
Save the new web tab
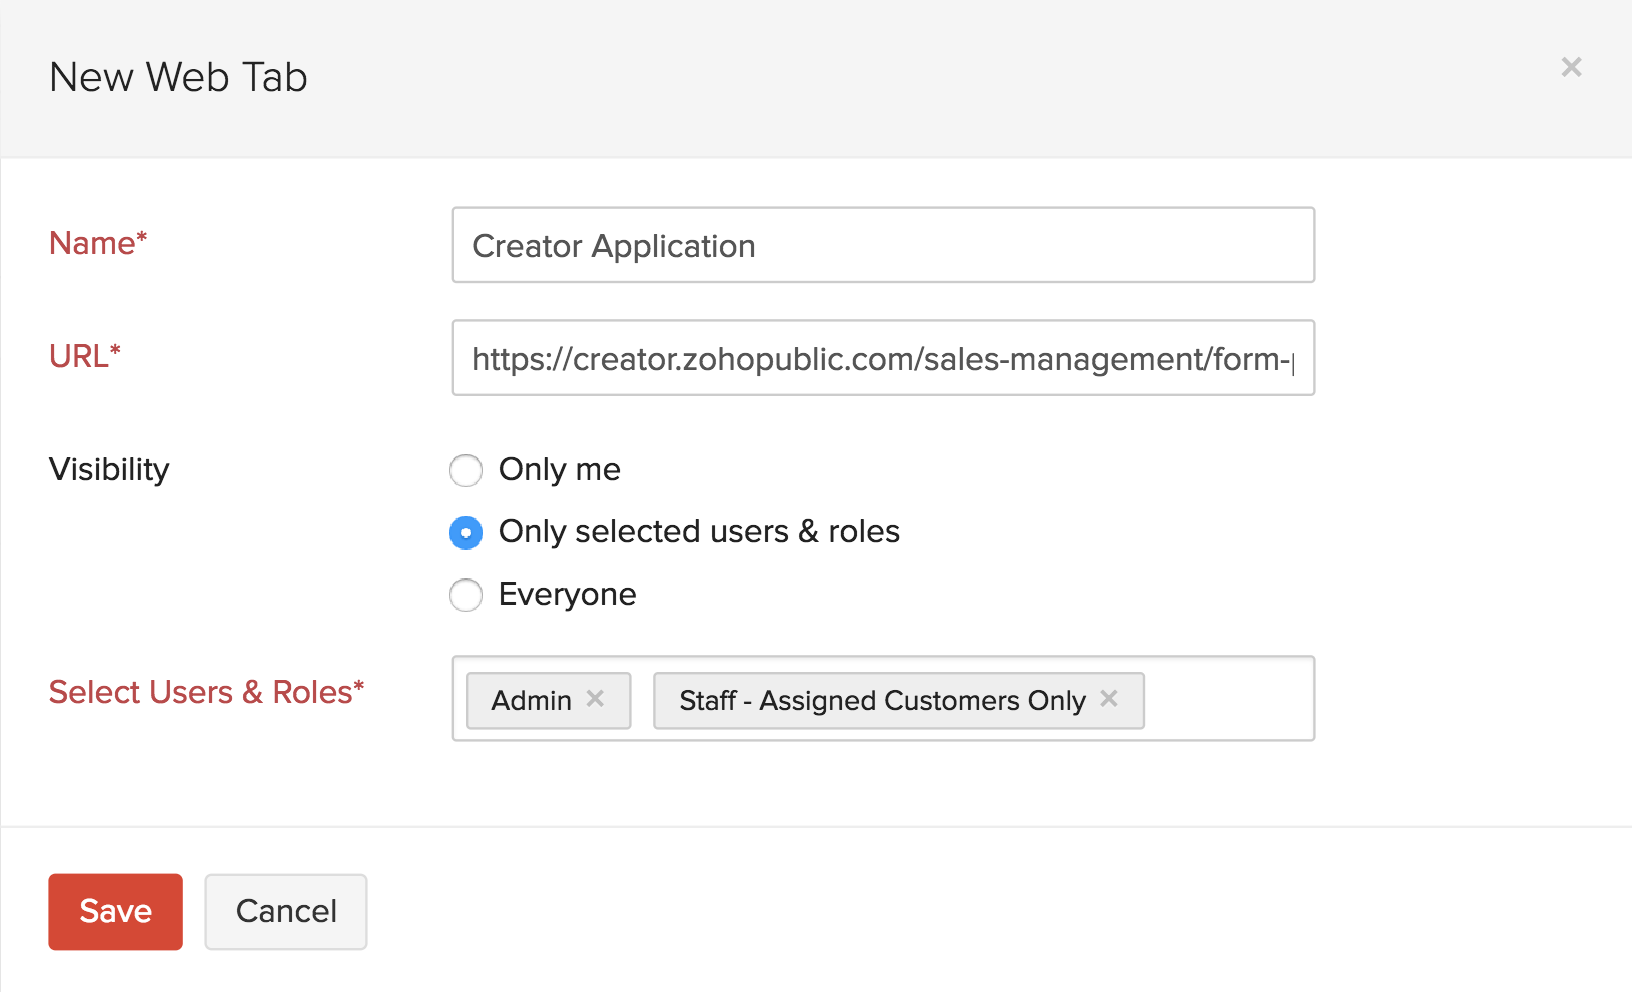click(x=115, y=911)
